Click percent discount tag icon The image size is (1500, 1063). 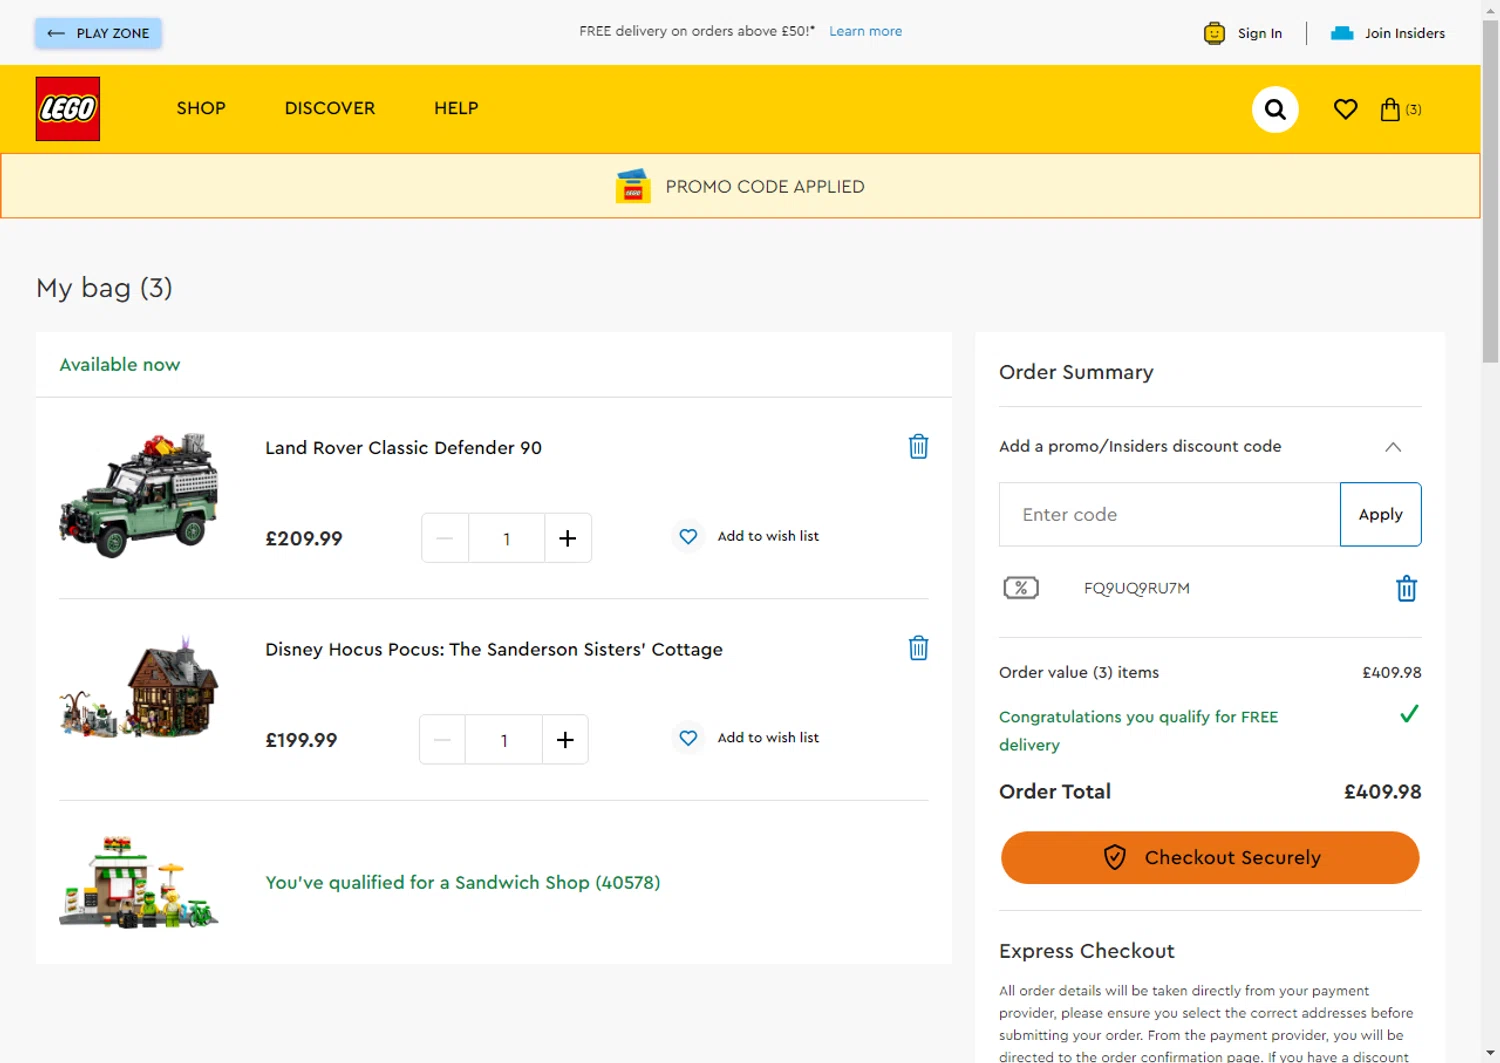(x=1021, y=588)
